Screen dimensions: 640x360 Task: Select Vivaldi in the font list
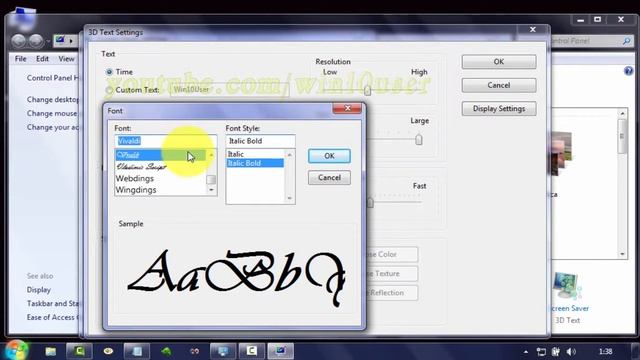click(160, 155)
